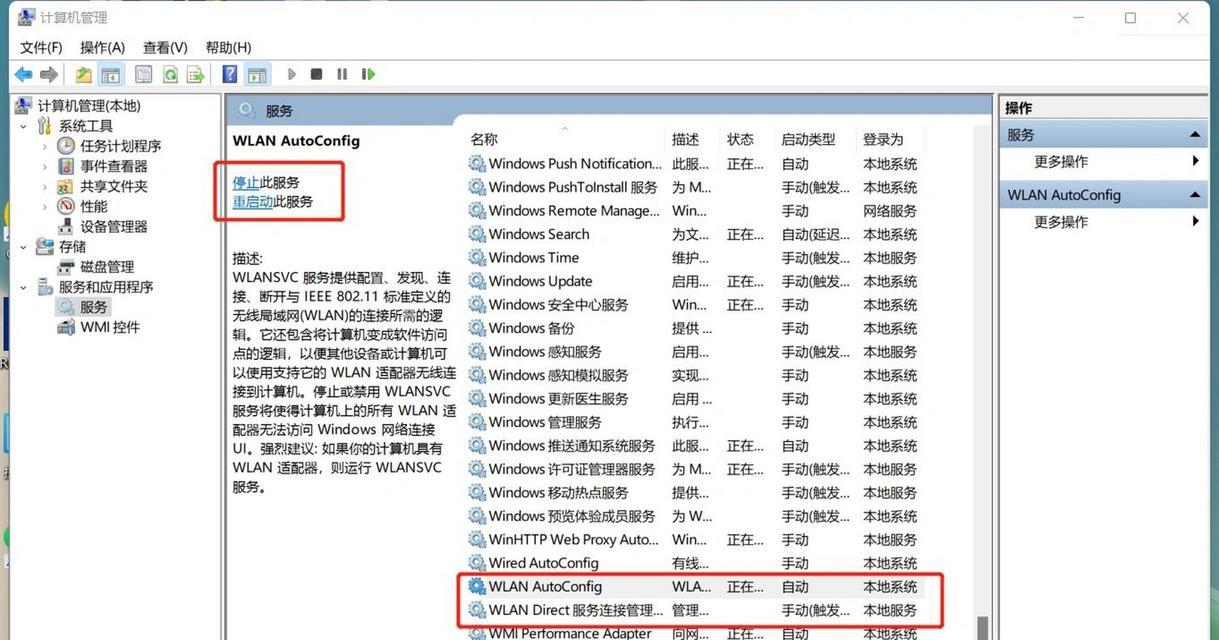This screenshot has height=640, width=1219.
Task: Click the 重启动 link to restart service
Action: (253, 201)
